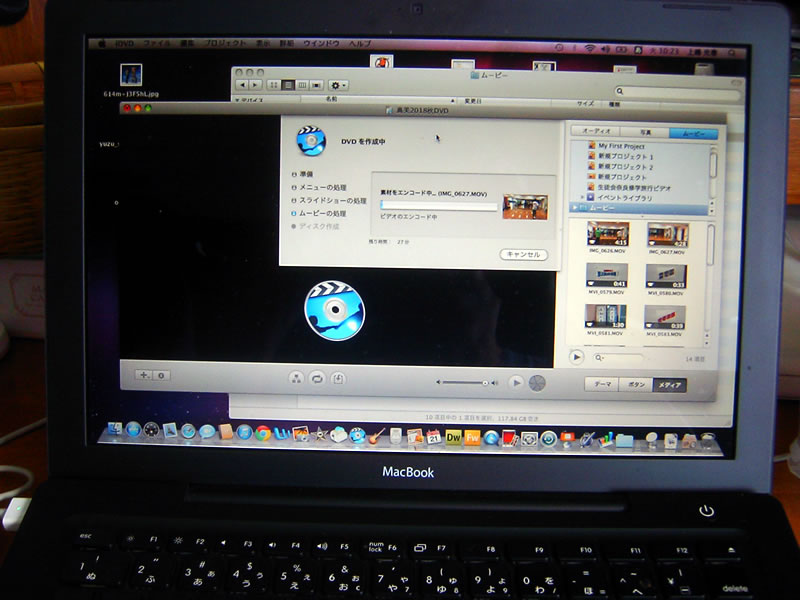Click Finder window forward button
The height and width of the screenshot is (600, 800).
click(255, 85)
